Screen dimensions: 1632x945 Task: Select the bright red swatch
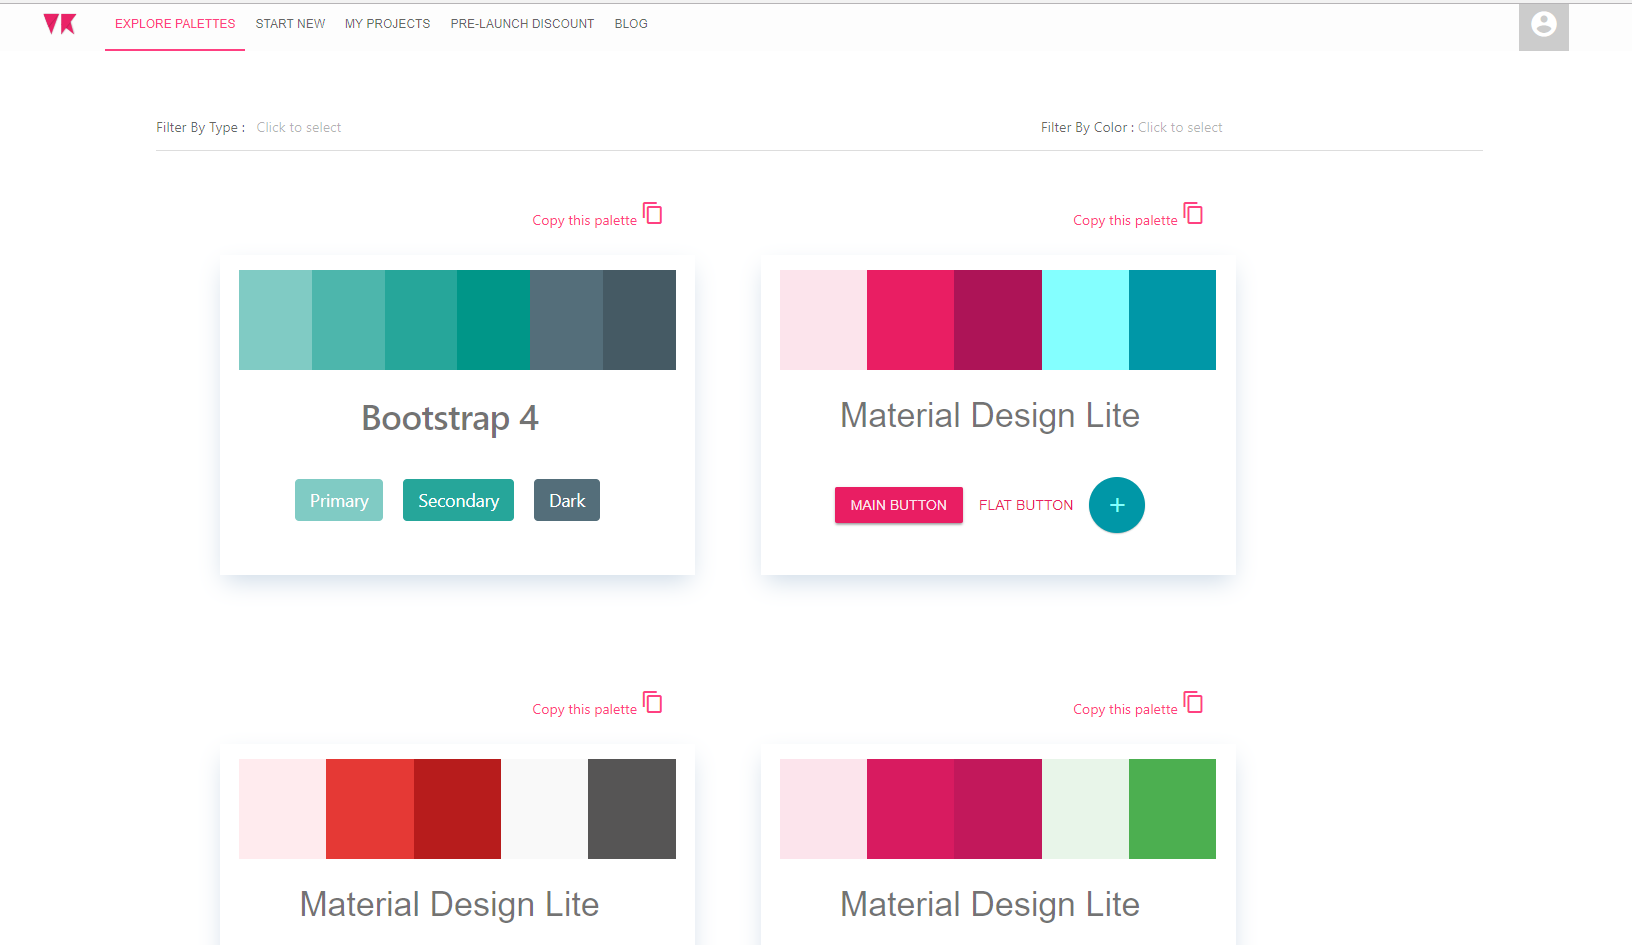(370, 809)
